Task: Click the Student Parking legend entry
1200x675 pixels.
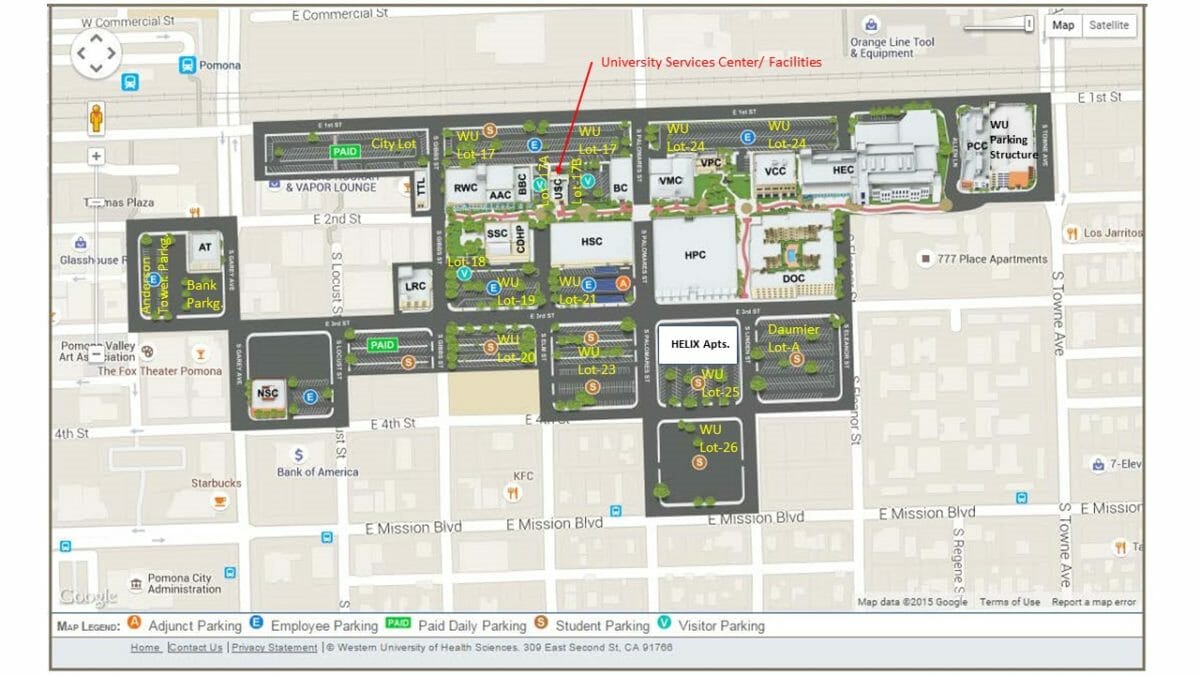Action: [x=591, y=625]
